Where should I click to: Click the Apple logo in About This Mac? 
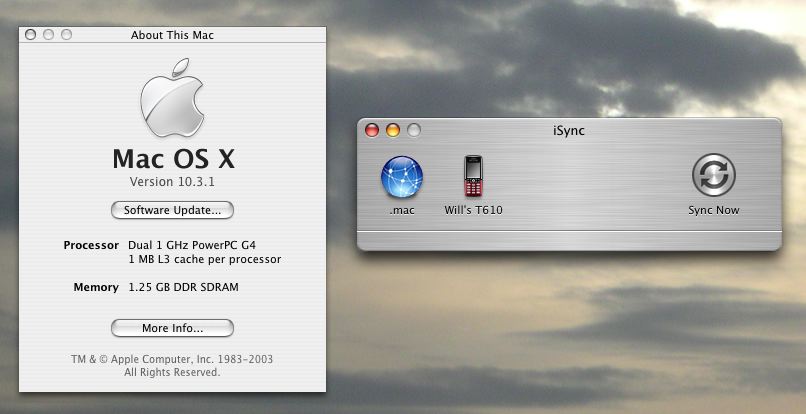click(x=172, y=98)
